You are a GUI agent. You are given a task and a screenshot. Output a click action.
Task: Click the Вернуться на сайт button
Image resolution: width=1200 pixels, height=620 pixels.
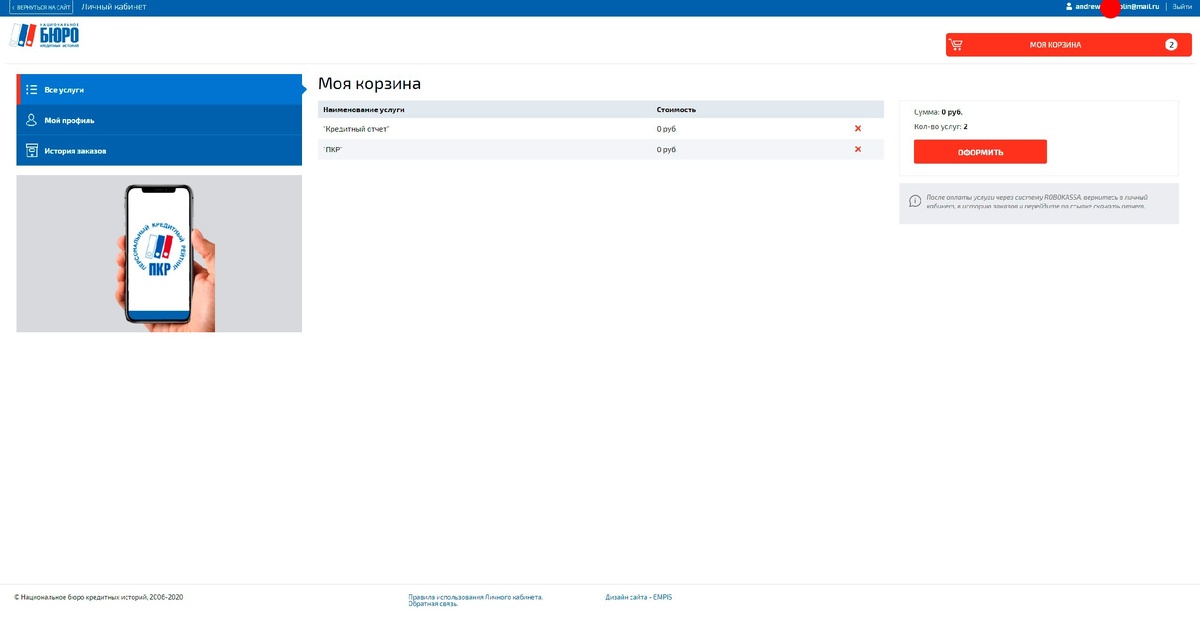click(x=41, y=7)
